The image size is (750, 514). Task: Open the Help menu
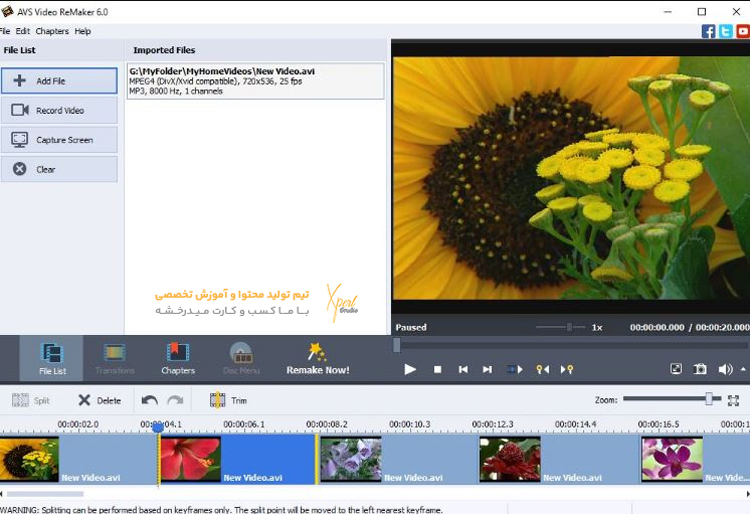[x=83, y=31]
